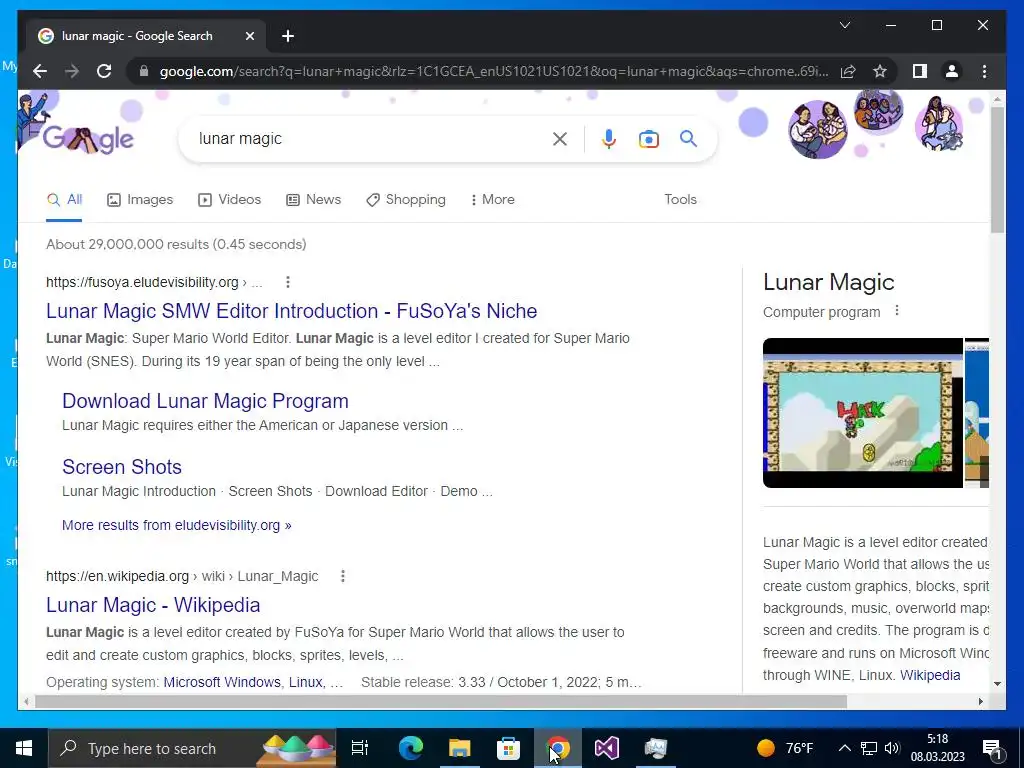The height and width of the screenshot is (768, 1024).
Task: Open the Download Lunar Magic Program link
Action: [205, 401]
